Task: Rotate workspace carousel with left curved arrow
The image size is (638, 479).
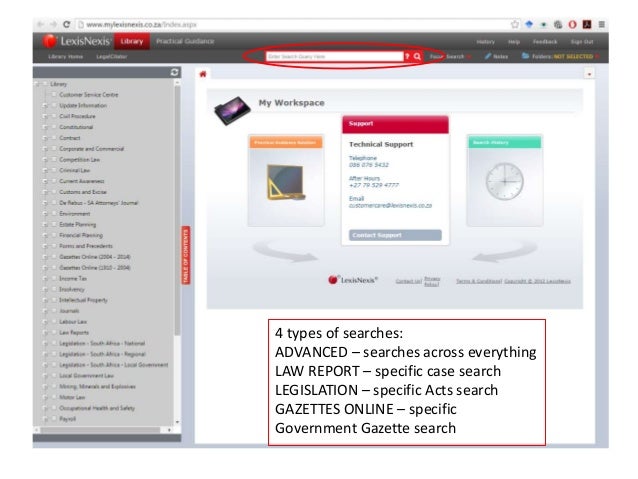Action: click(285, 252)
